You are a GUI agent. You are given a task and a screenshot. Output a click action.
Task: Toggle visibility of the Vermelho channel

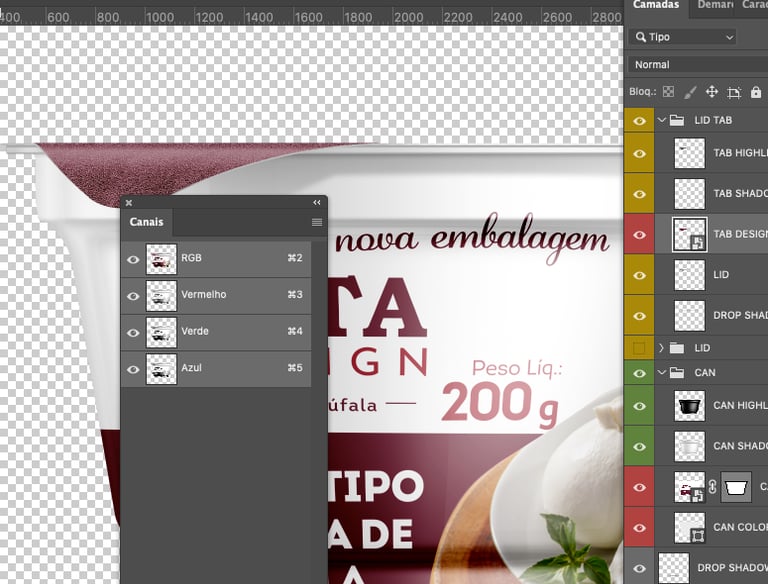(x=133, y=296)
